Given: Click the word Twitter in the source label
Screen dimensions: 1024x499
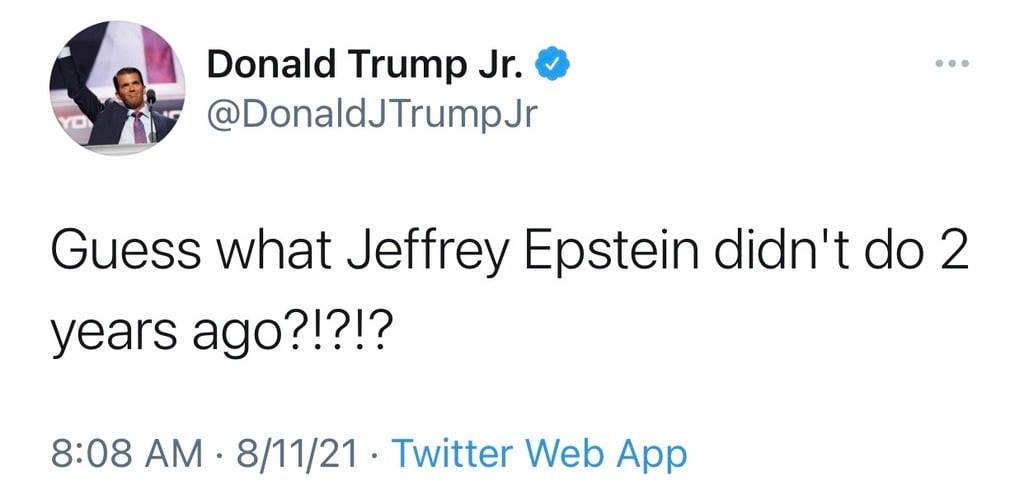Looking at the screenshot, I should pyautogui.click(x=455, y=454).
